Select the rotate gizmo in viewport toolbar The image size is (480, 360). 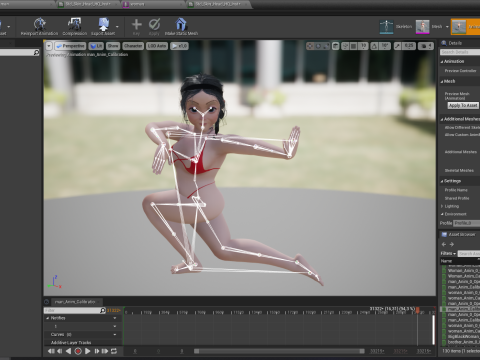[x=318, y=46]
